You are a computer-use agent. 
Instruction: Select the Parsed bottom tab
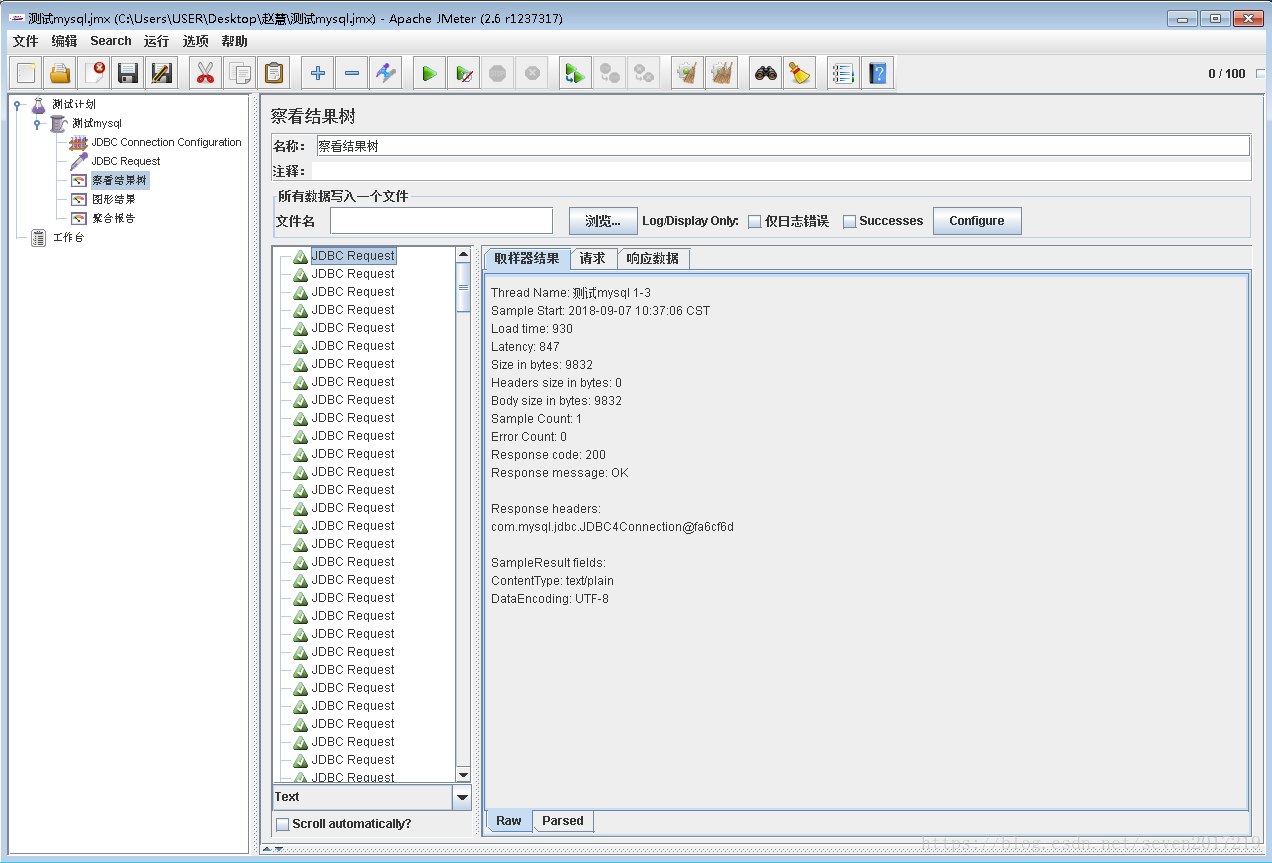point(563,821)
